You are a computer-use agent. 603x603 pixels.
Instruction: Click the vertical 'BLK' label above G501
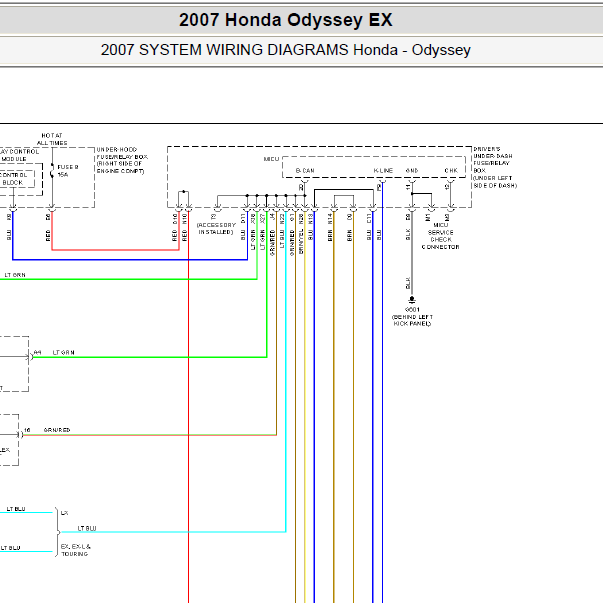[408, 283]
